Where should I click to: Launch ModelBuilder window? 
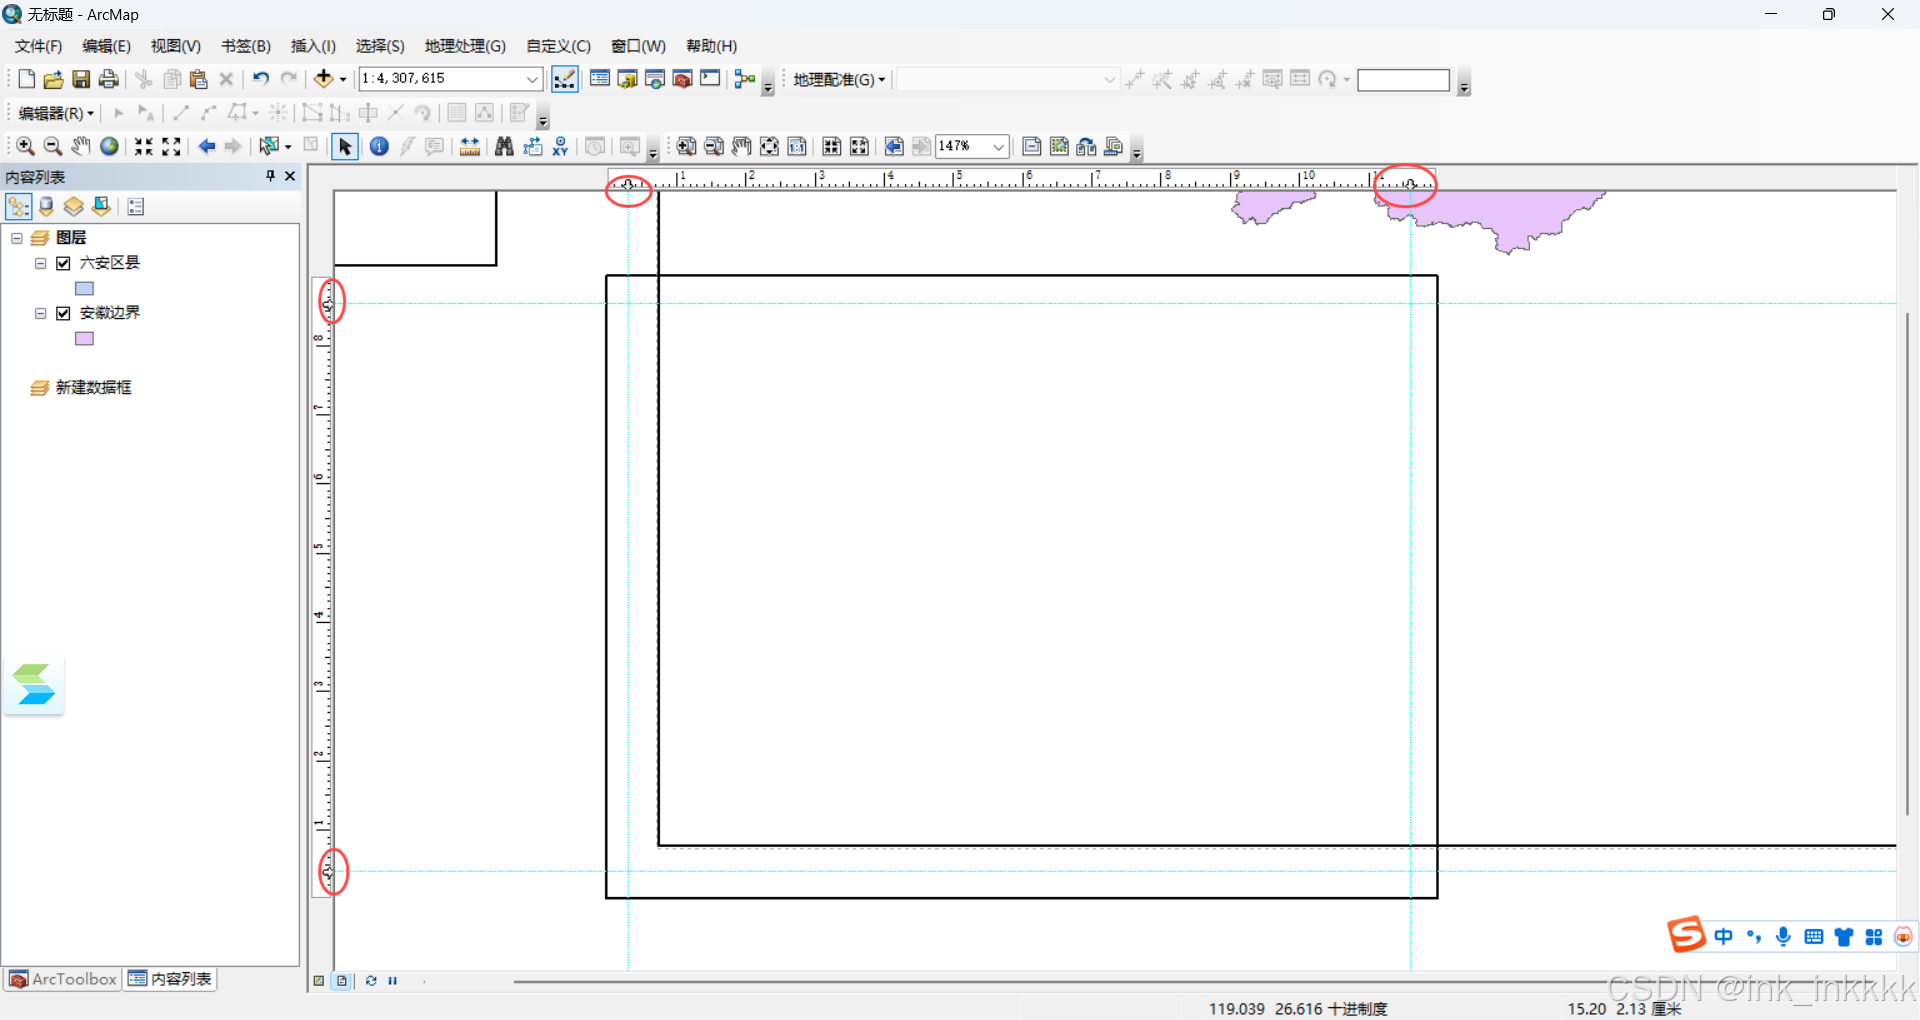[745, 79]
